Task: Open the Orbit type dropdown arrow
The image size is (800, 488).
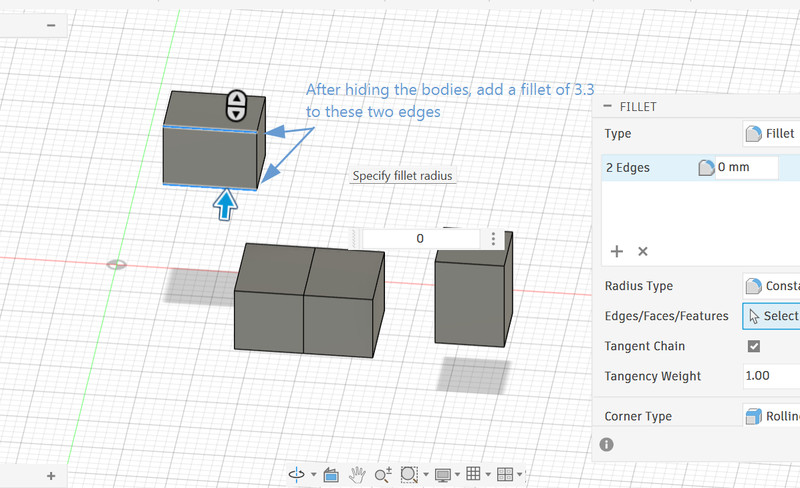Action: pyautogui.click(x=314, y=475)
